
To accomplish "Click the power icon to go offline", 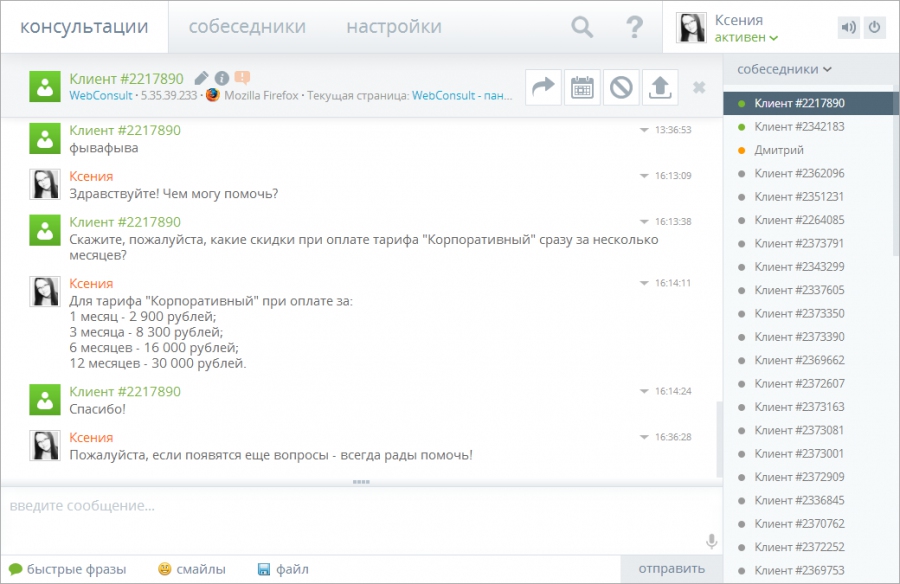I will (x=873, y=28).
